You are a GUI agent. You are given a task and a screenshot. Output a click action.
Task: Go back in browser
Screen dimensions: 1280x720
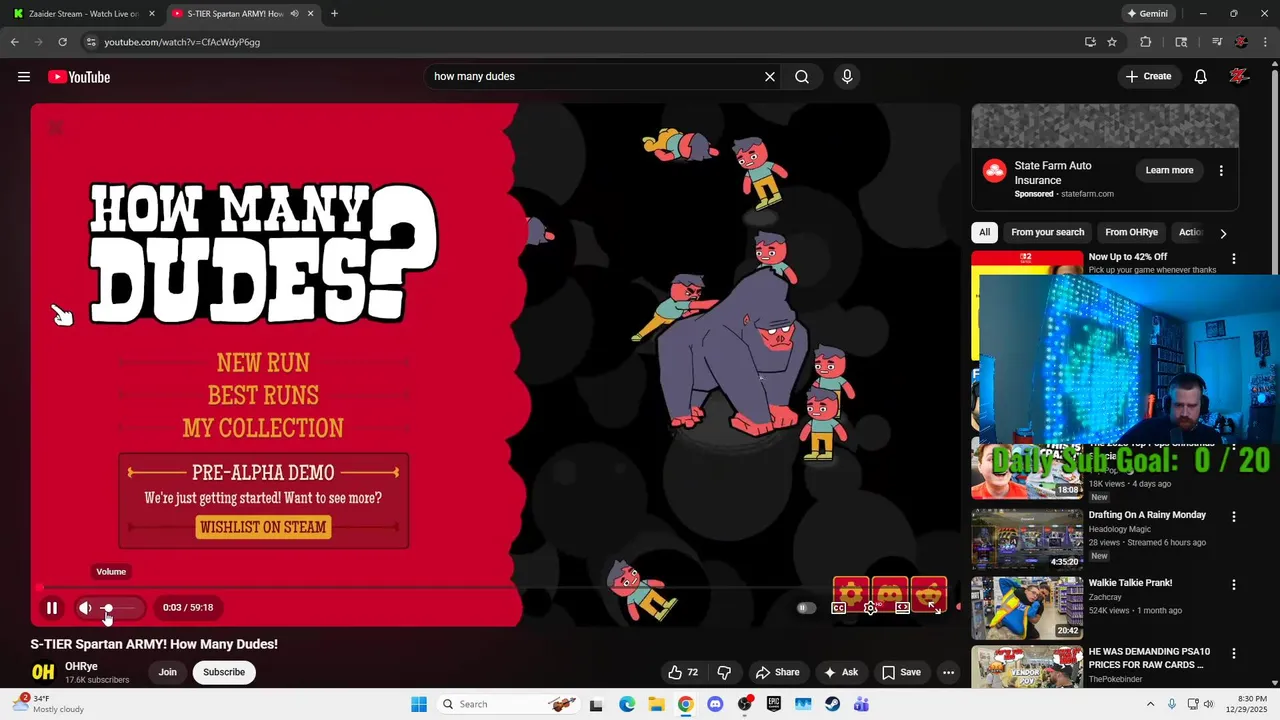[x=15, y=42]
